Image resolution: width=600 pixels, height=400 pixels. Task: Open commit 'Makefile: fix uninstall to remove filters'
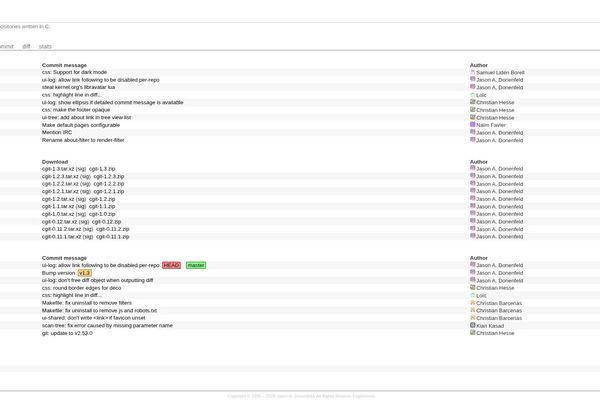[87, 303]
